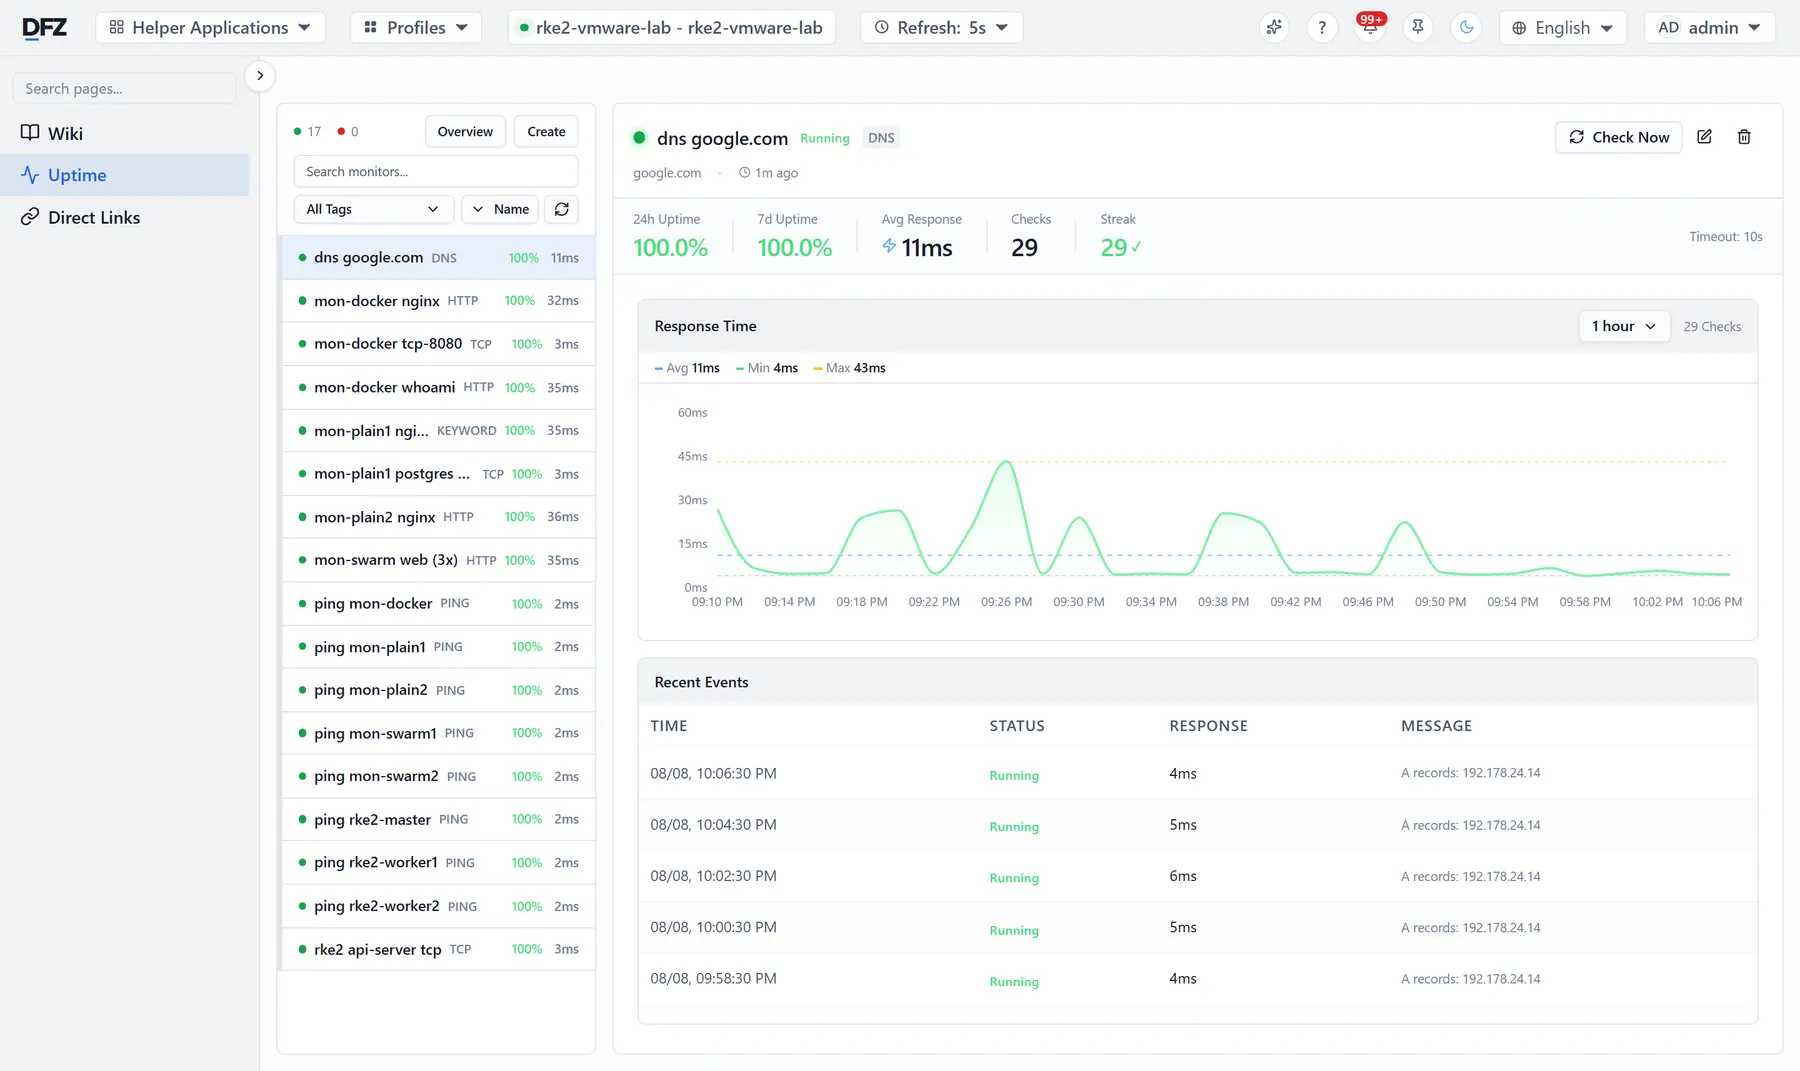Select rke2-vmware-lab cluster selector
This screenshot has width=1800, height=1071.
click(x=671, y=28)
